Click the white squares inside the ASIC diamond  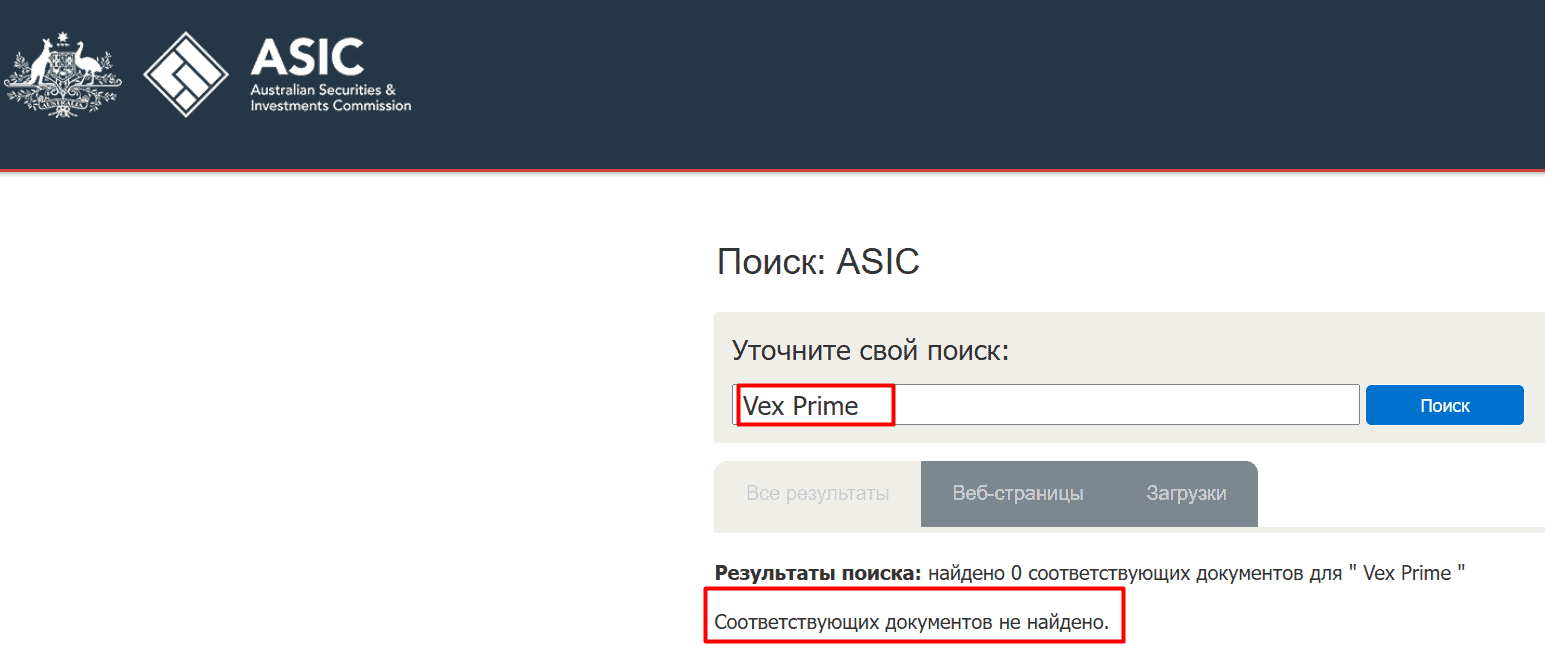tap(184, 75)
